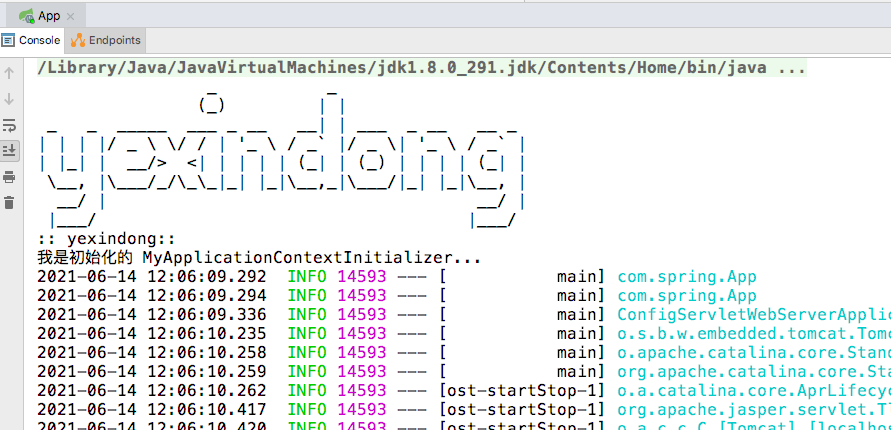Click o.apache.catalina.core.Stand logger name
This screenshot has width=891, height=430.
[x=754, y=352]
